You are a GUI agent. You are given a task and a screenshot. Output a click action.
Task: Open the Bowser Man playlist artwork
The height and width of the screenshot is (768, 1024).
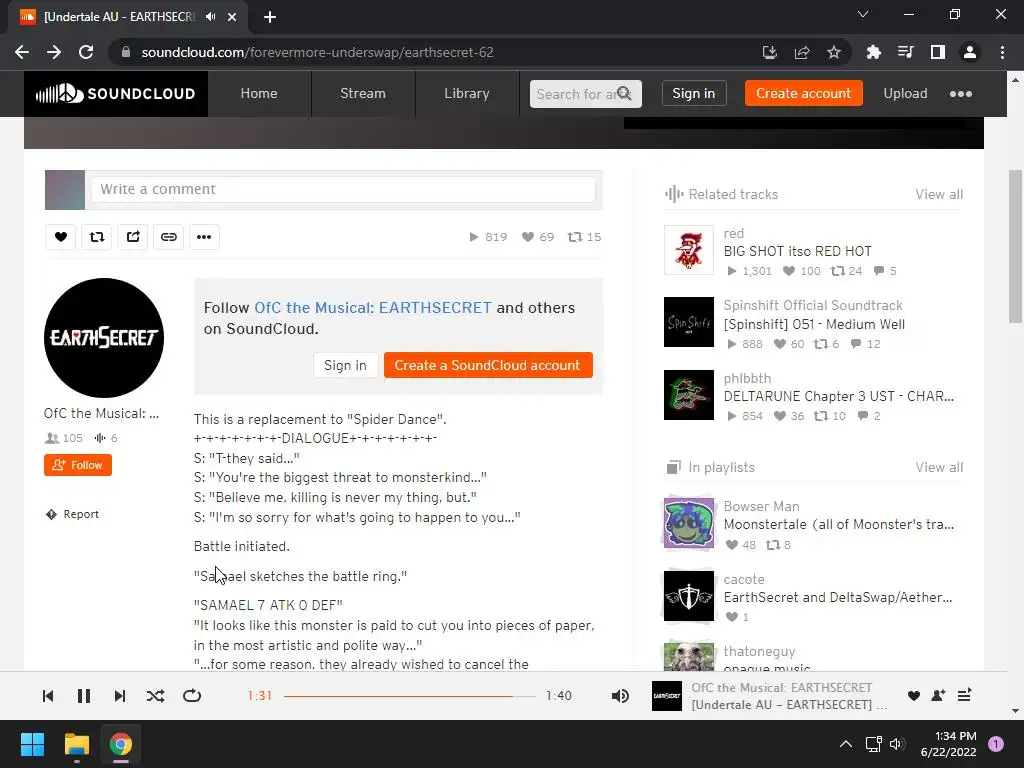point(689,523)
